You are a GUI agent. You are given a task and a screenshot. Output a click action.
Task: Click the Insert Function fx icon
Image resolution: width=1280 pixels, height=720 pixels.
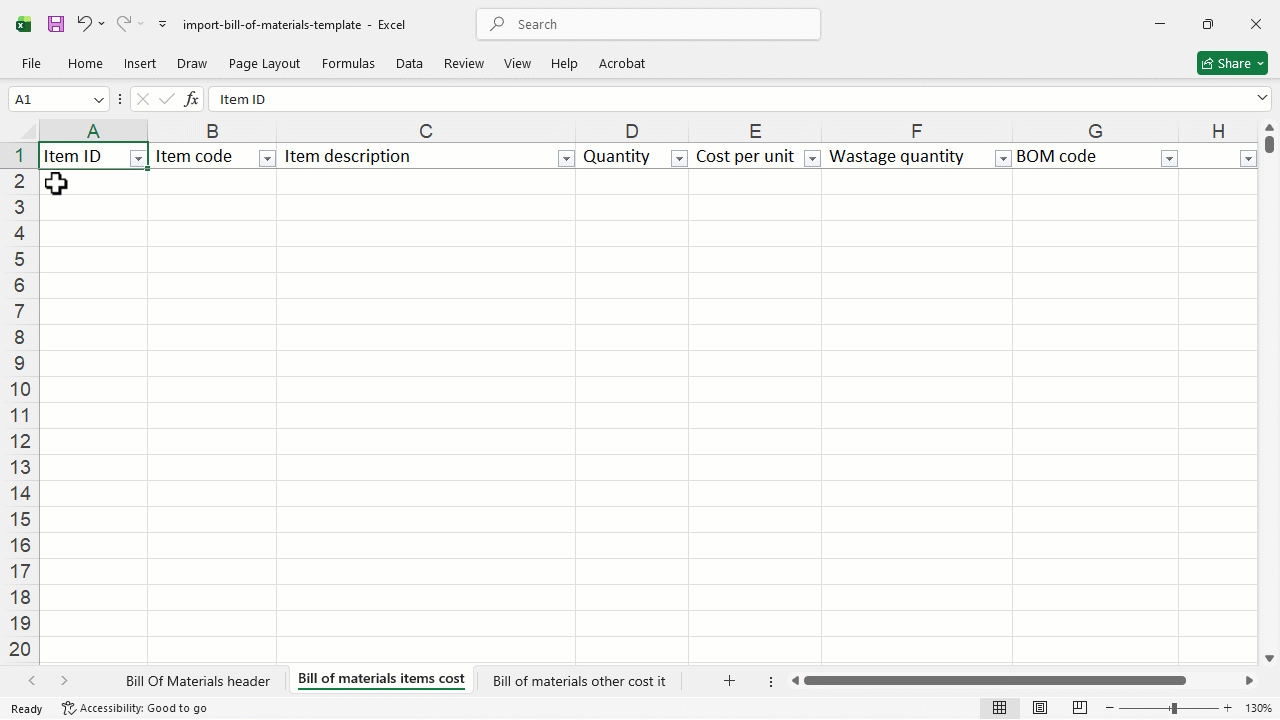point(191,99)
